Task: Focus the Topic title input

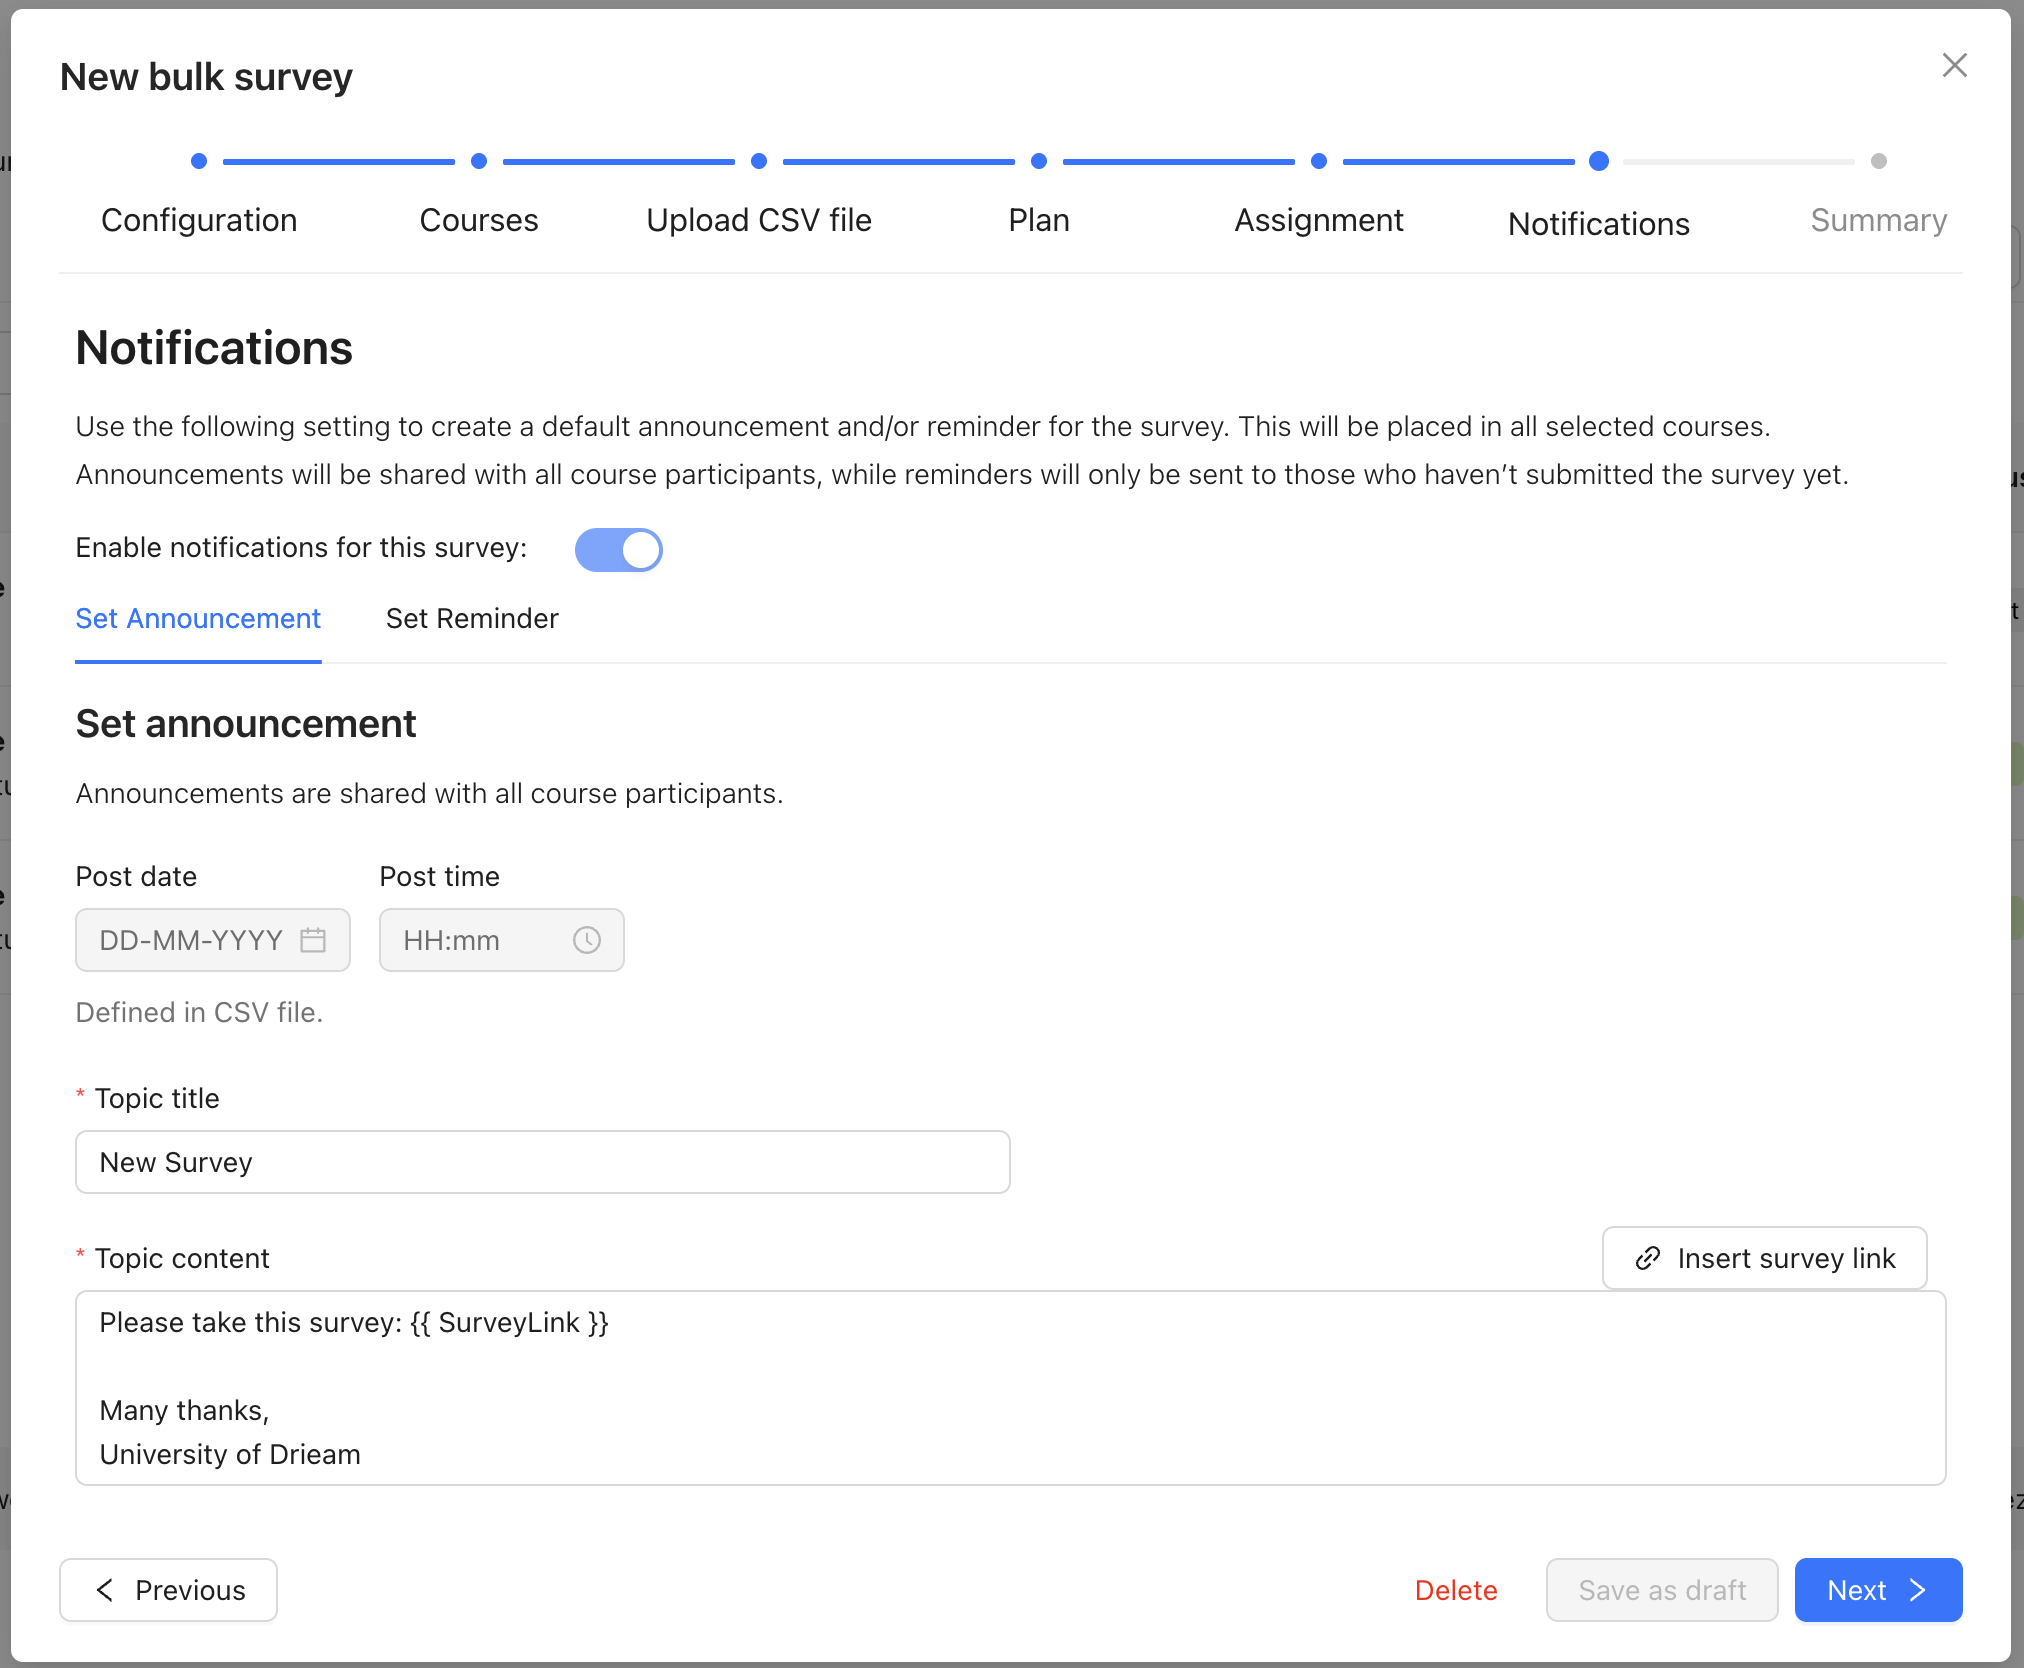Action: pos(543,1162)
